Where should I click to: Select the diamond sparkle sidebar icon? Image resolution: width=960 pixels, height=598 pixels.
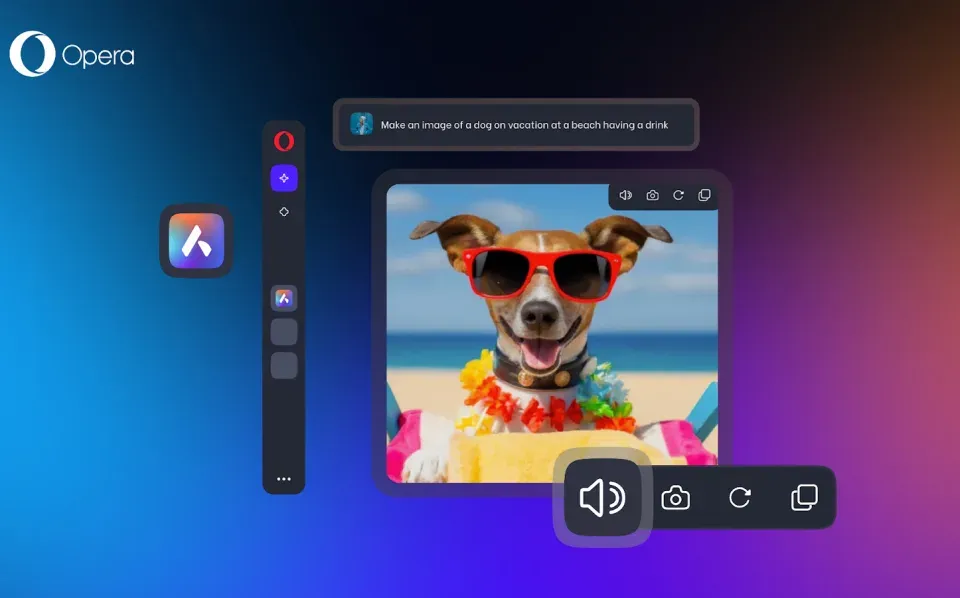[x=283, y=211]
